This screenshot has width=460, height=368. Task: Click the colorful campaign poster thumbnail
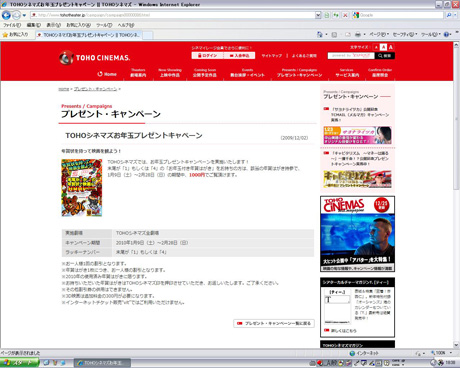[x=82, y=188]
